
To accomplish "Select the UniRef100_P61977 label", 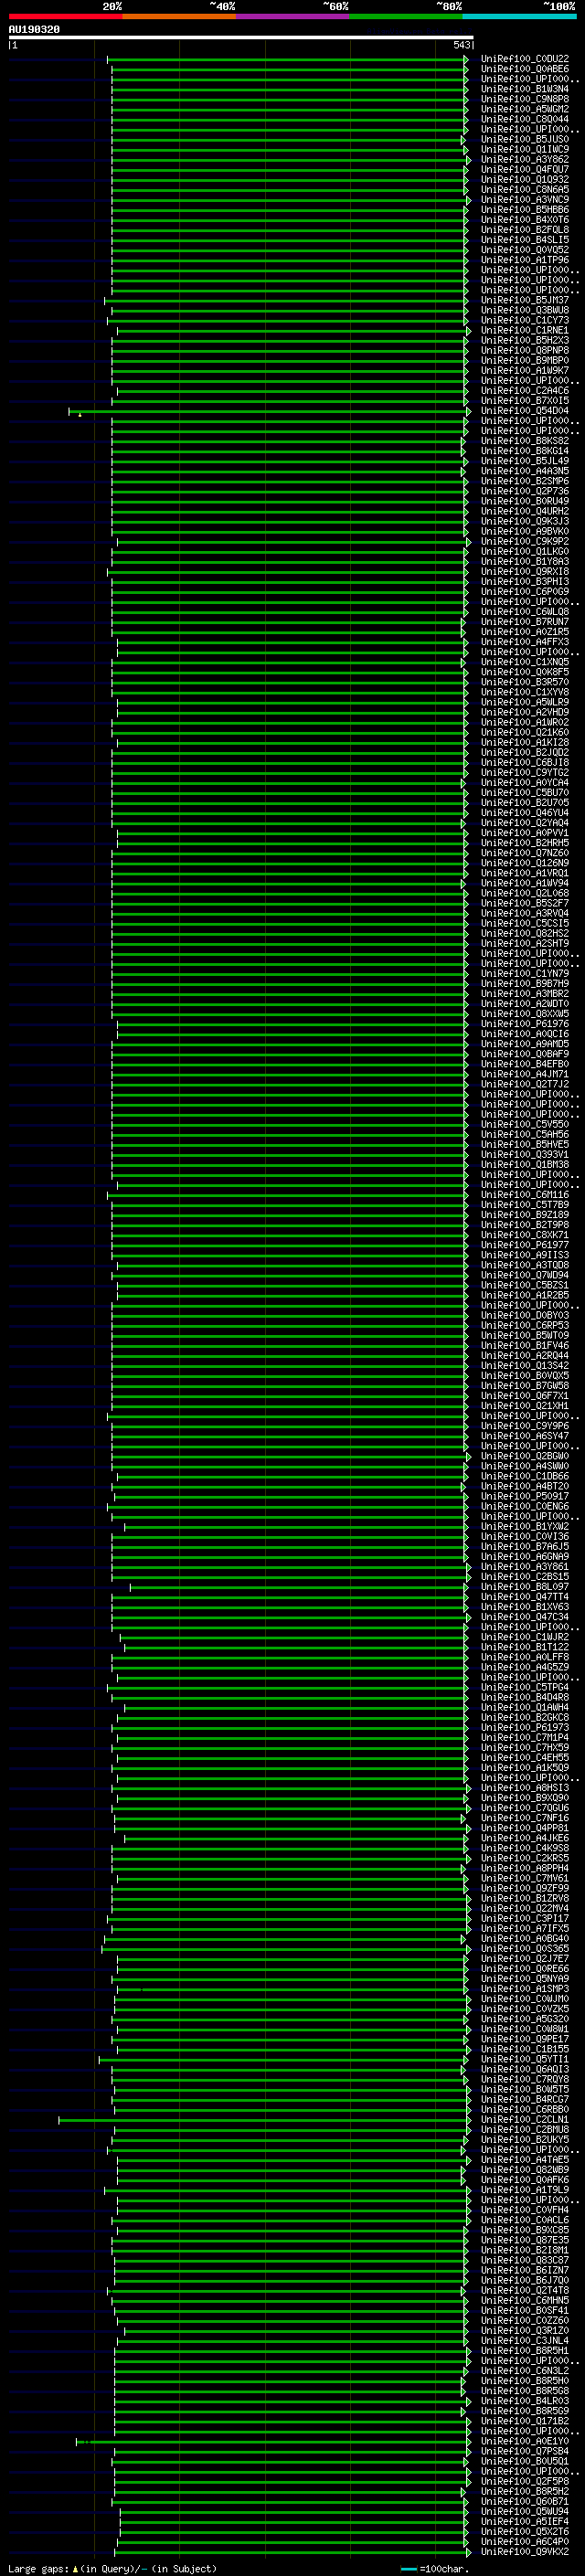I will (525, 1245).
